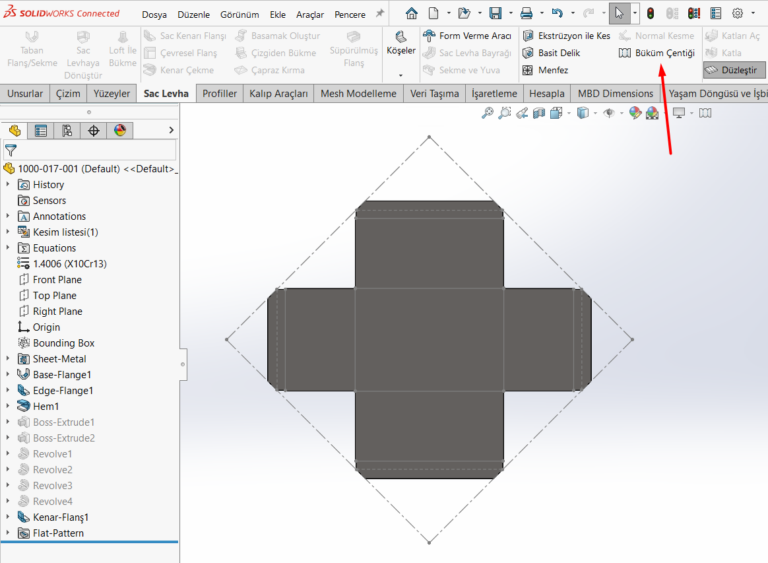768x563 pixels.
Task: Click the Form Verme Aracı icon
Action: point(429,36)
